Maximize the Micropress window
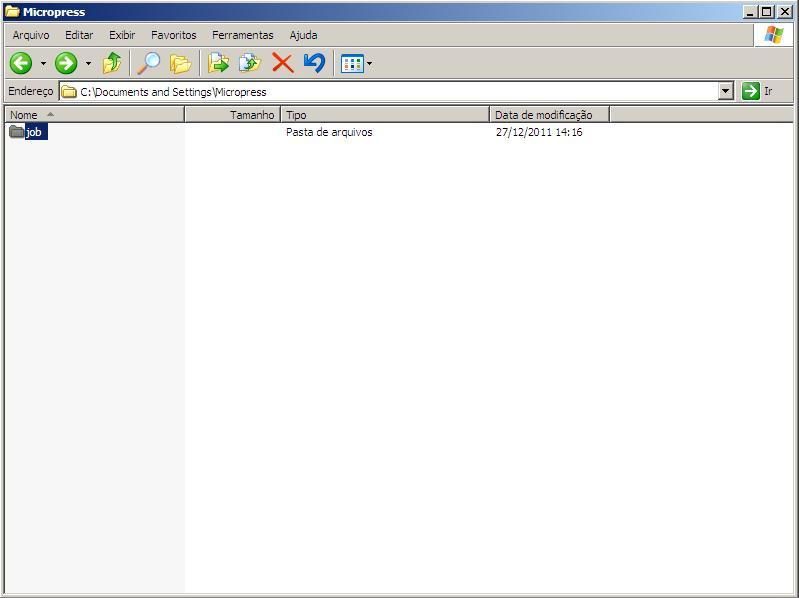The image size is (799, 598). 766,12
